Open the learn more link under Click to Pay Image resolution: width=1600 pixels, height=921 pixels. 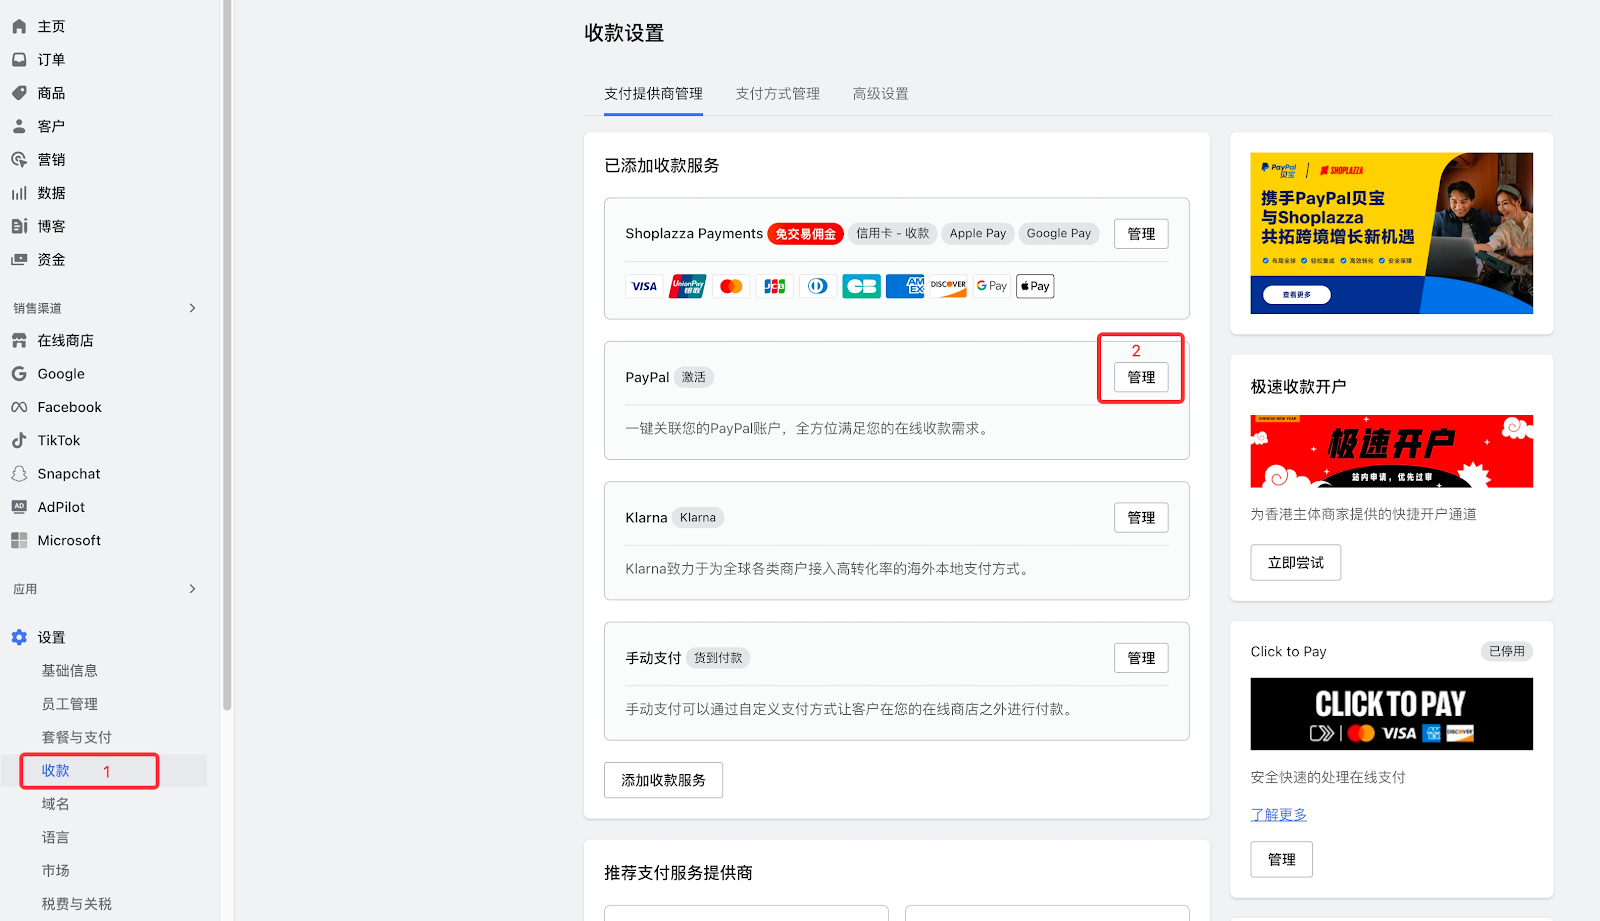1278,815
